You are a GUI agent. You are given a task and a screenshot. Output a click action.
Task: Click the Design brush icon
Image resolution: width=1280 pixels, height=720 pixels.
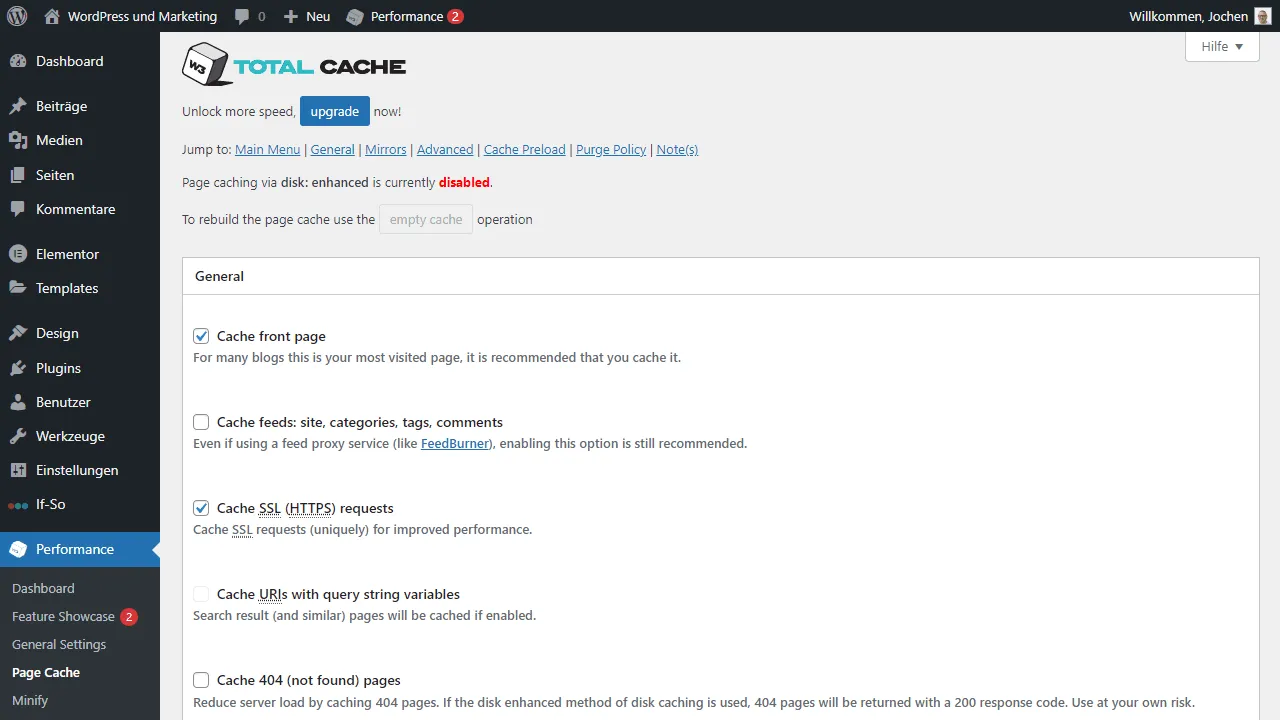18,333
